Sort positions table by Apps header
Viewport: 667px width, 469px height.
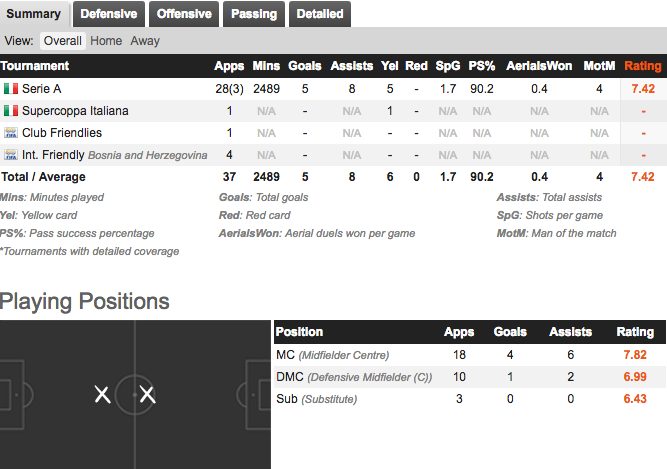point(459,332)
